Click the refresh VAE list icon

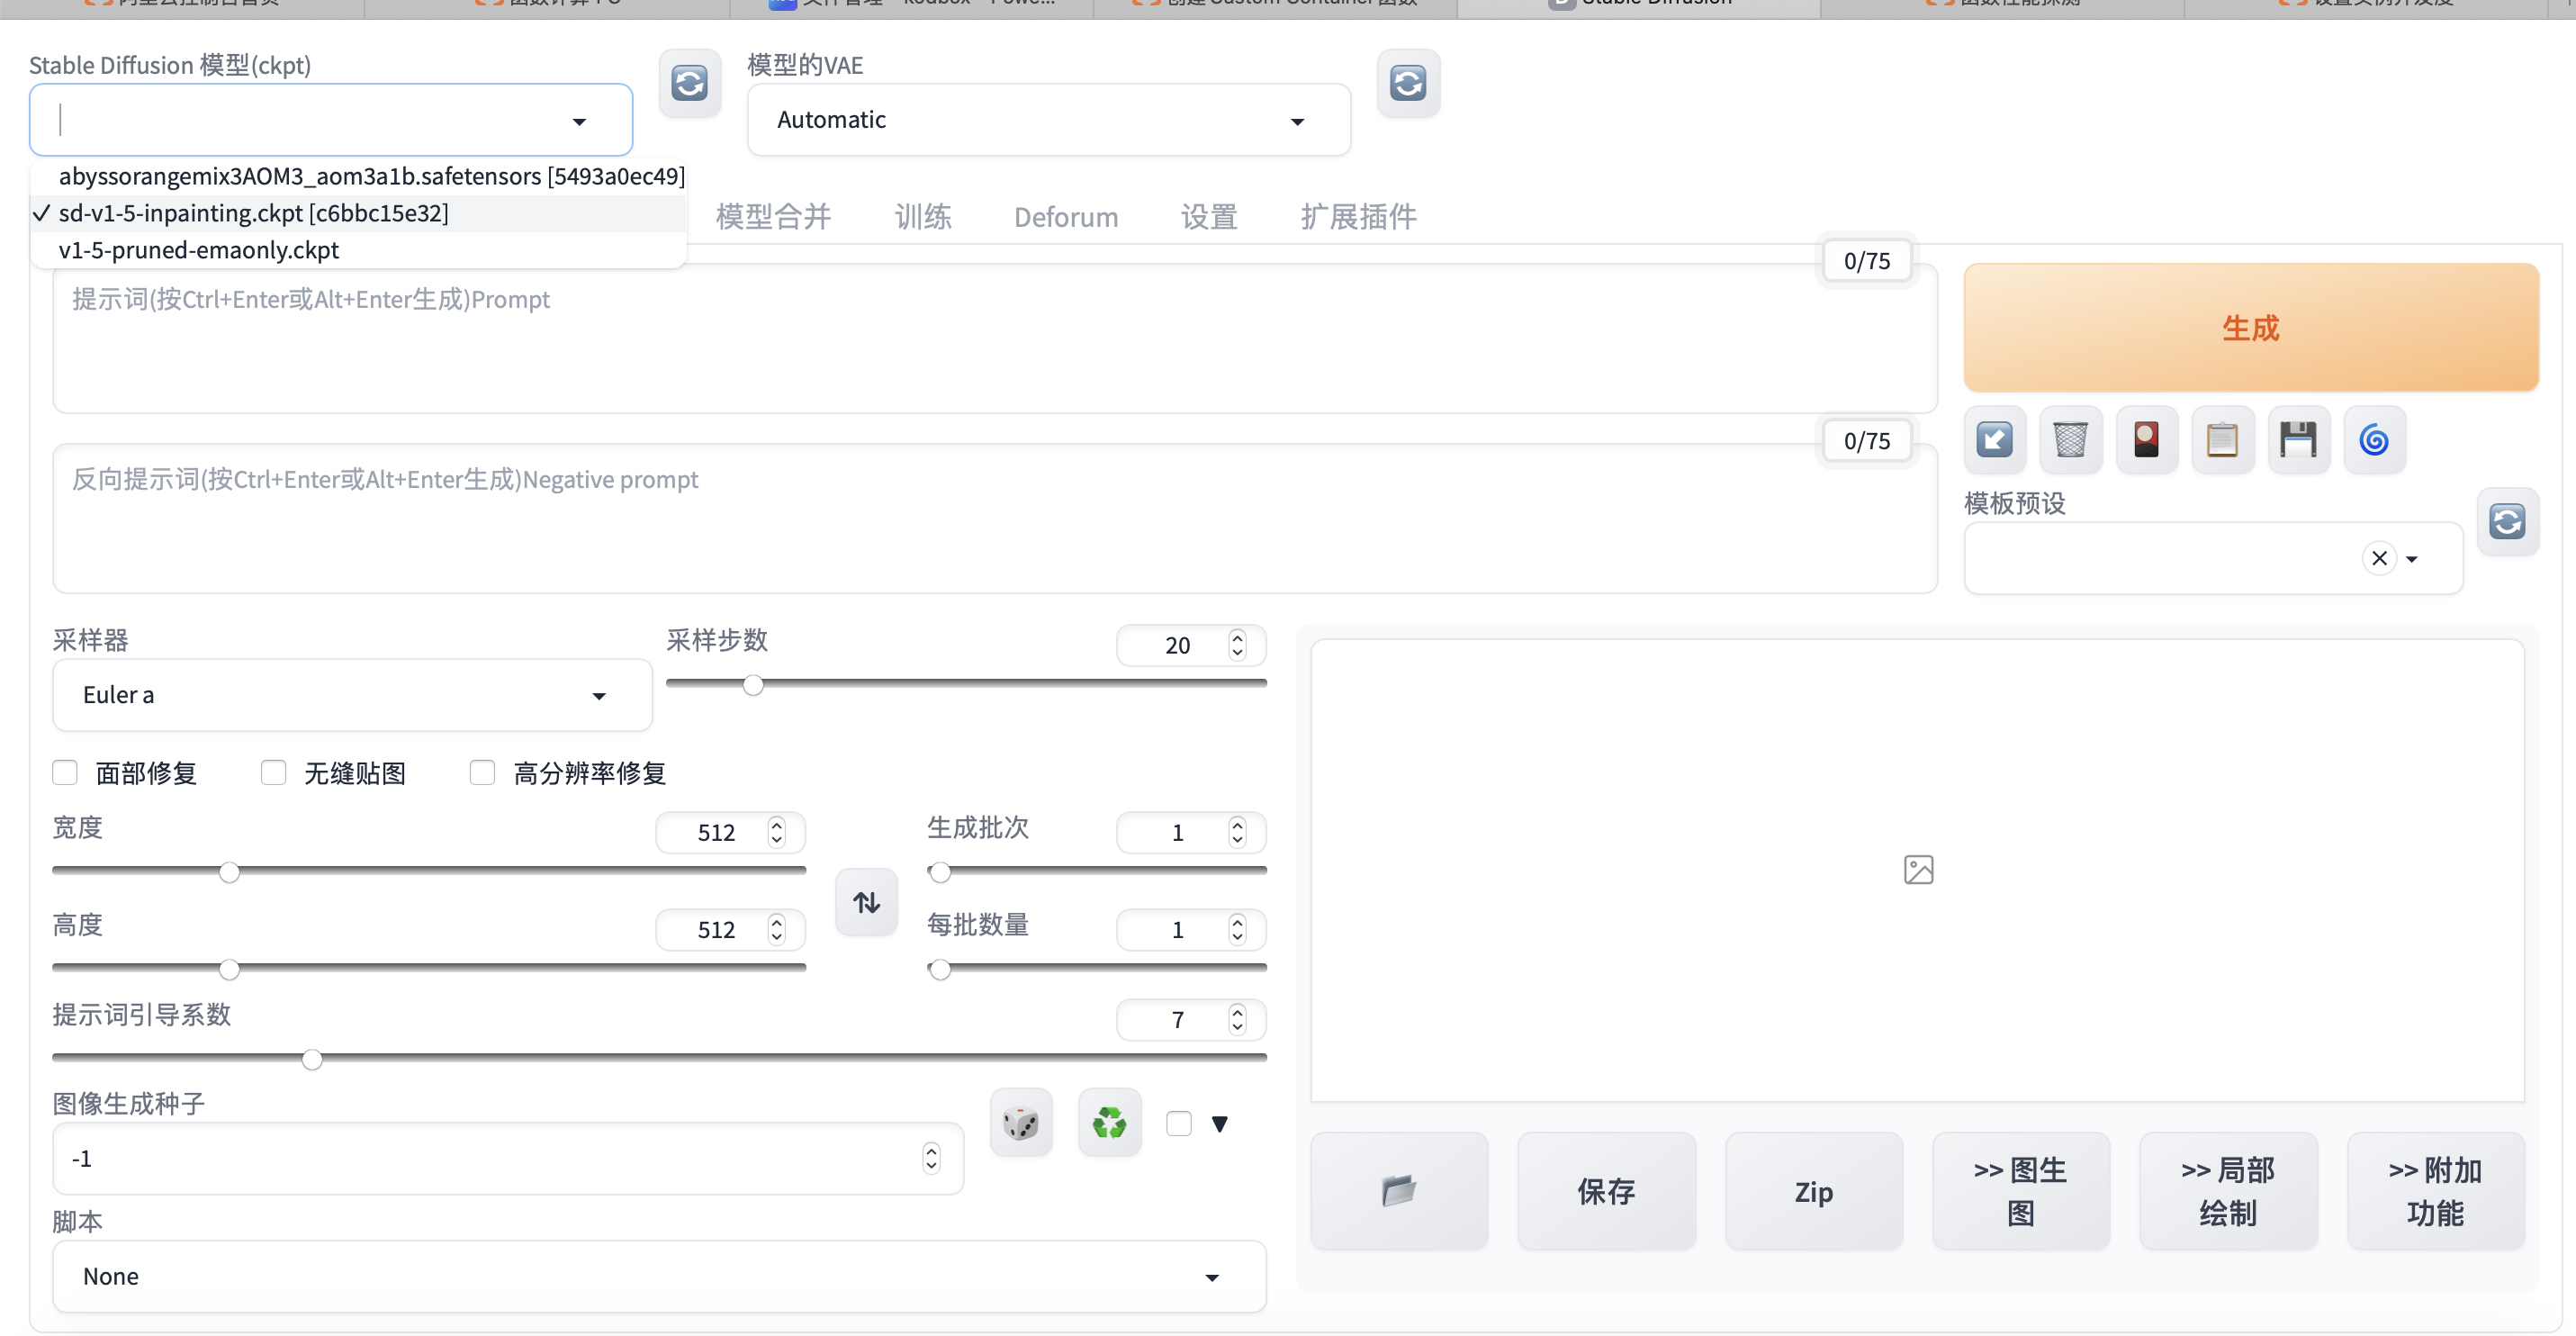1407,83
